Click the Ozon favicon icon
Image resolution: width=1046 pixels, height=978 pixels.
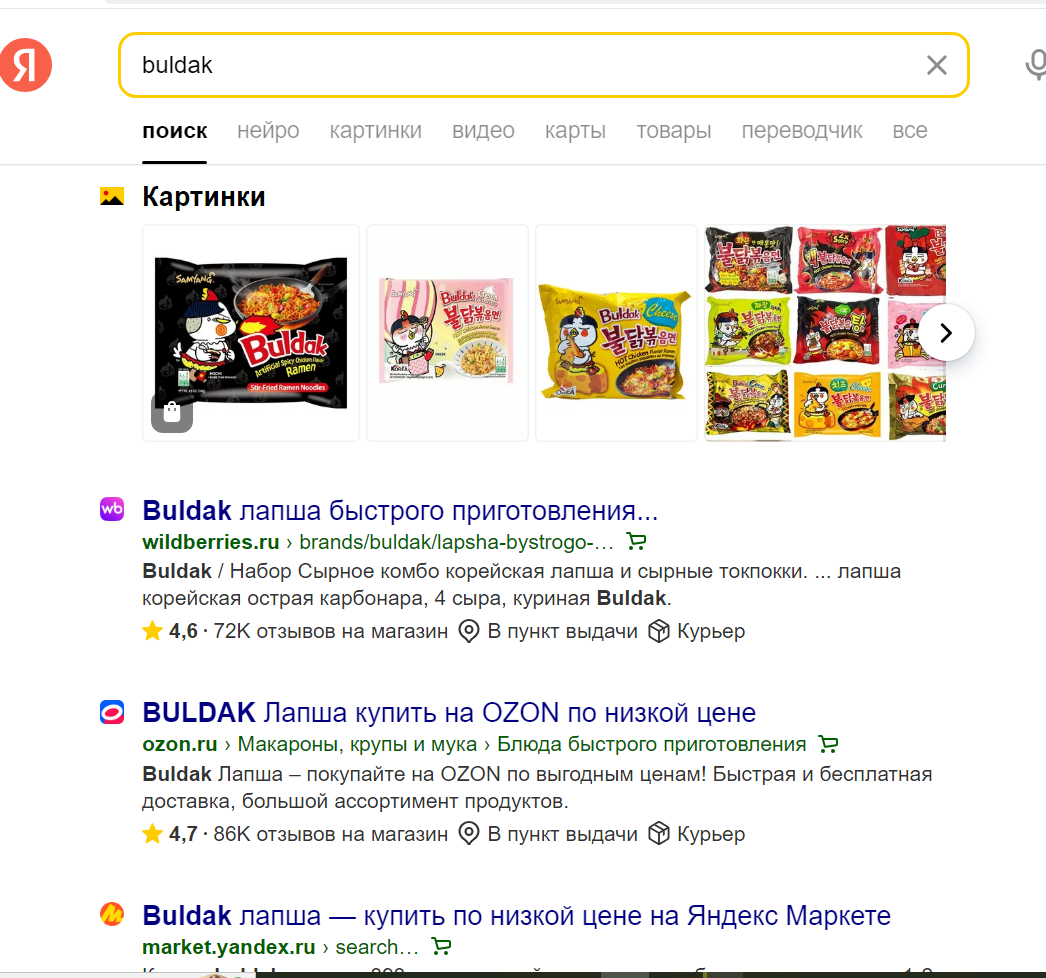[112, 712]
